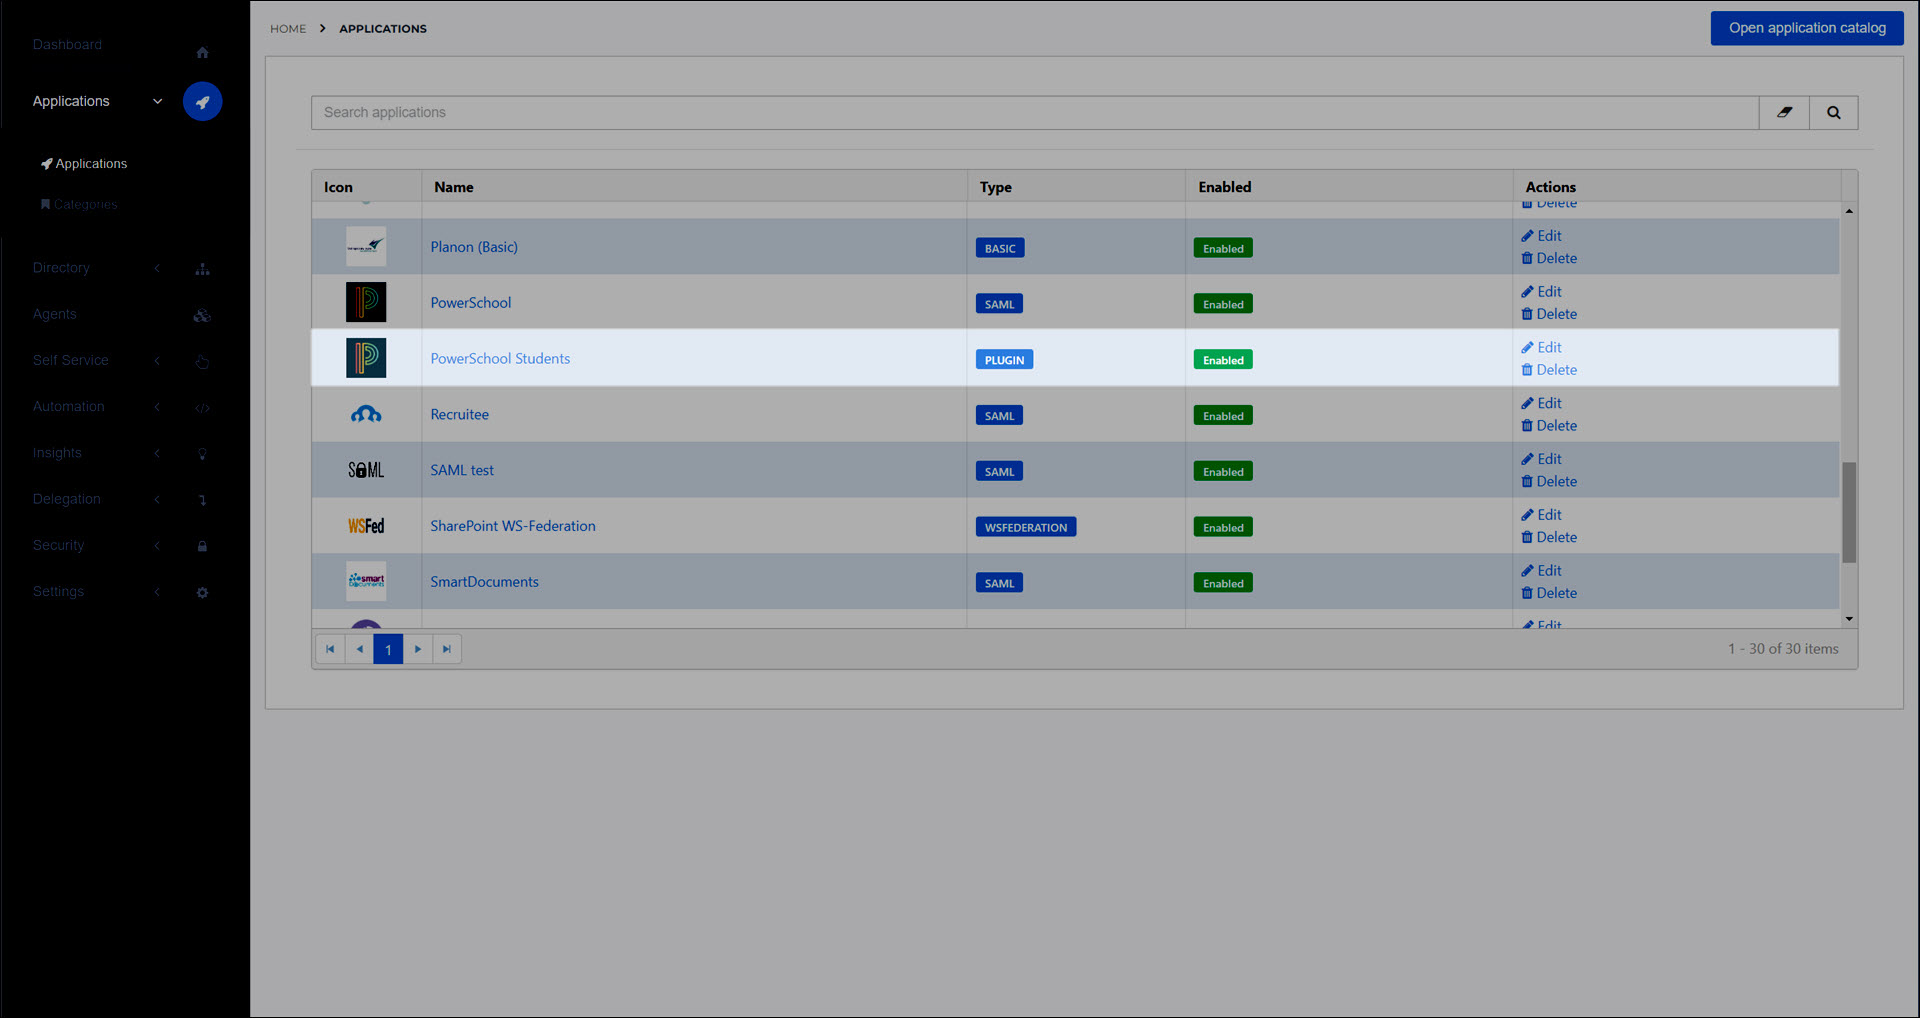Click the Automation code icon
Screen dimensions: 1920x1019
coord(202,408)
